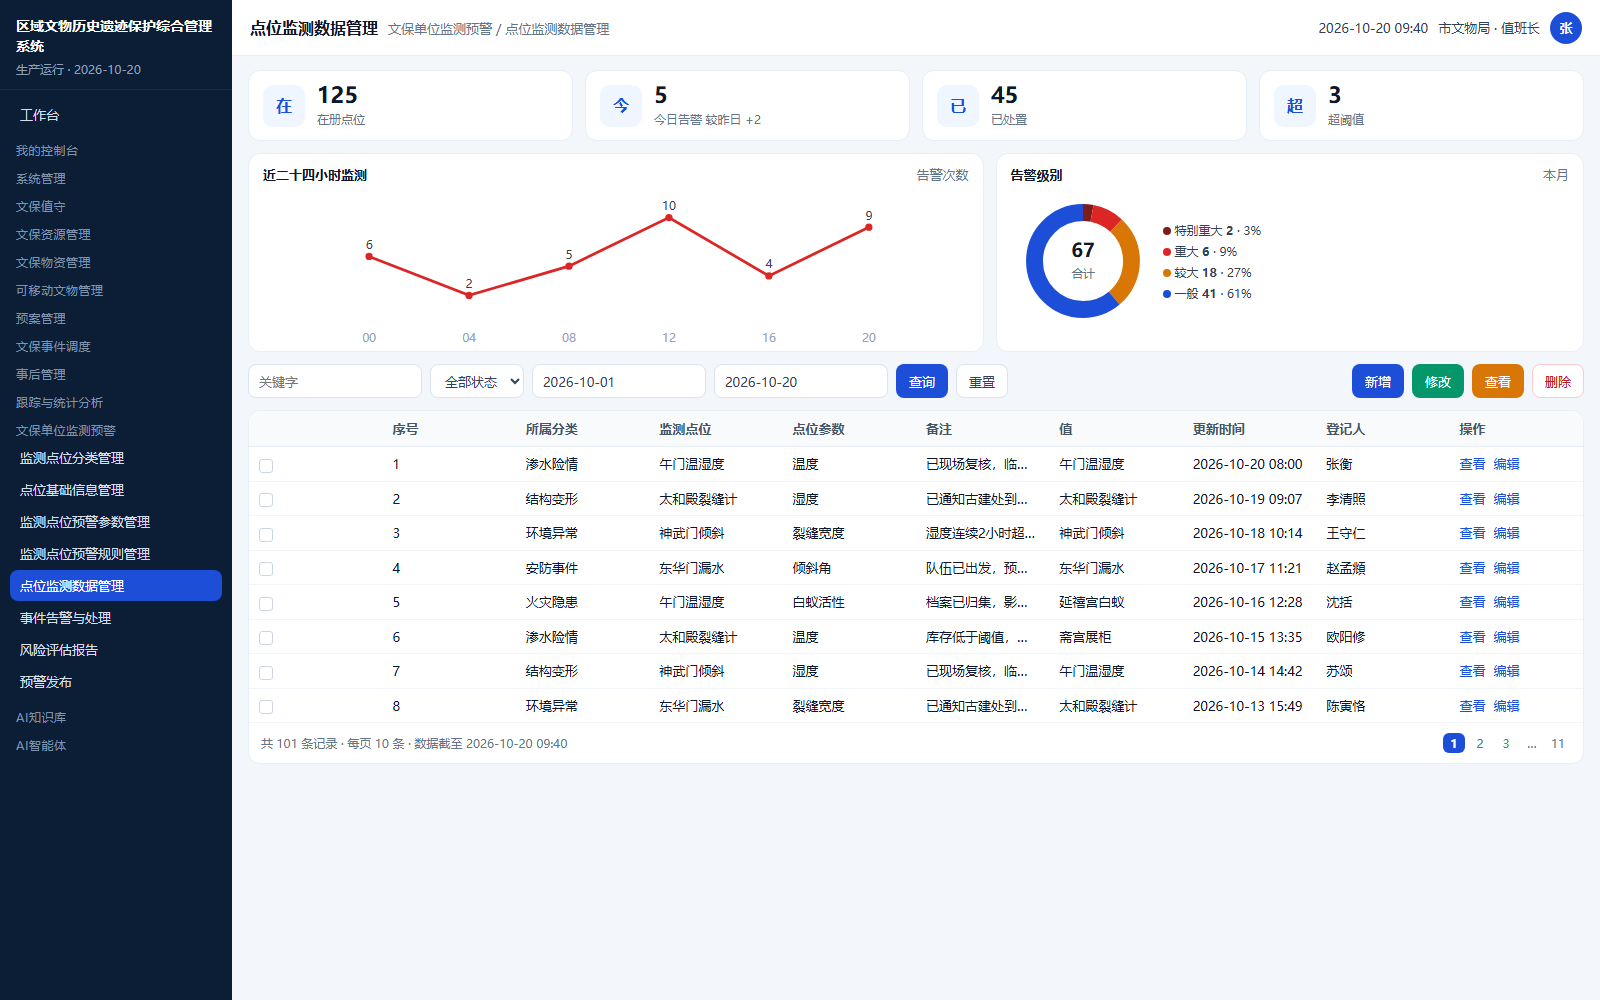This screenshot has width=1600, height=1000.
Task: Click the 特别重大 legend color dot
Action: click(x=1167, y=231)
